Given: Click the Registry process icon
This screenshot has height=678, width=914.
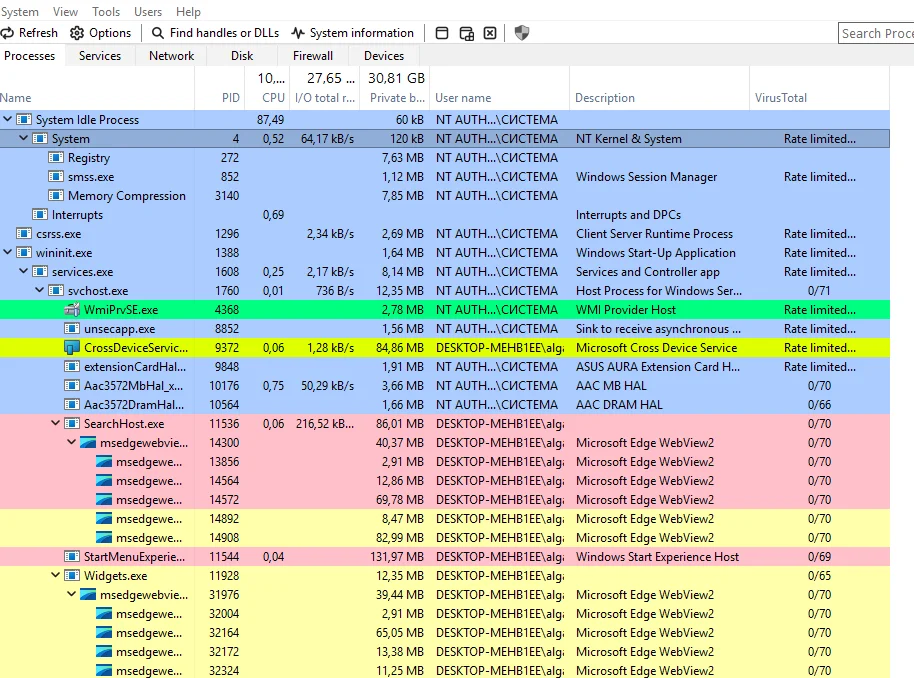Looking at the screenshot, I should click(x=56, y=157).
